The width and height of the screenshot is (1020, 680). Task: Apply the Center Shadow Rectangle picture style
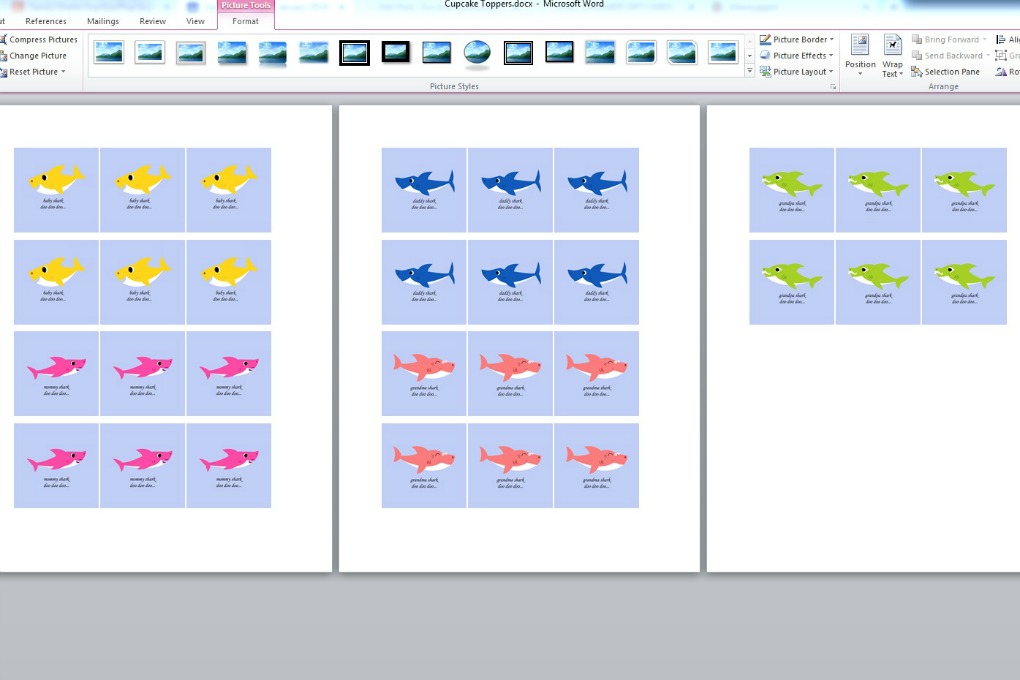[600, 53]
